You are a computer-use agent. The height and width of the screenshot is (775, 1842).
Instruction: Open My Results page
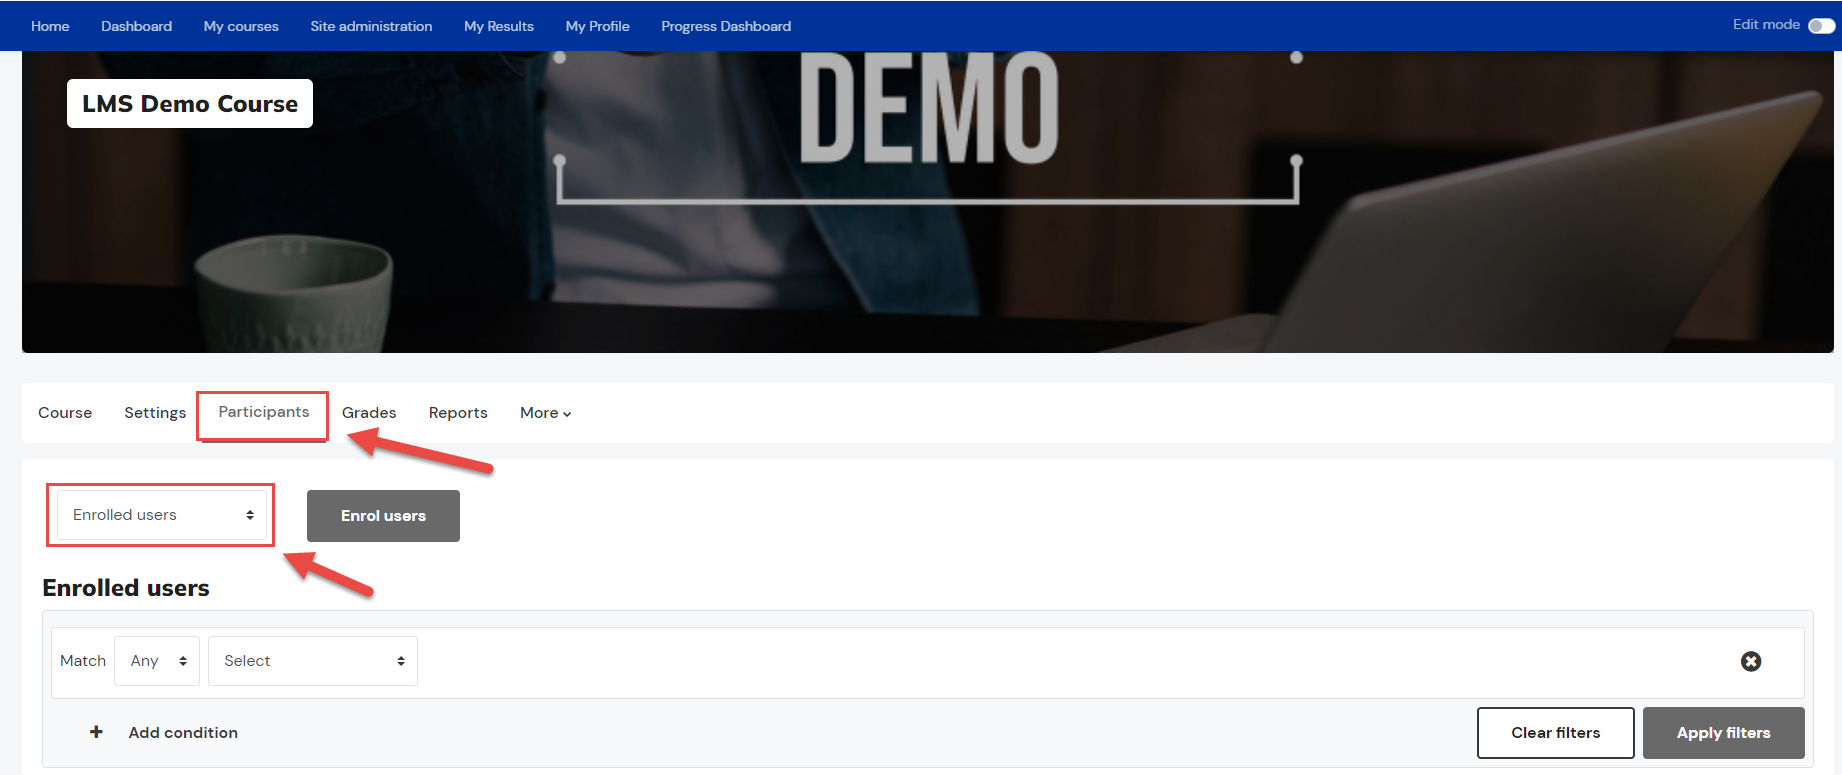pos(499,26)
